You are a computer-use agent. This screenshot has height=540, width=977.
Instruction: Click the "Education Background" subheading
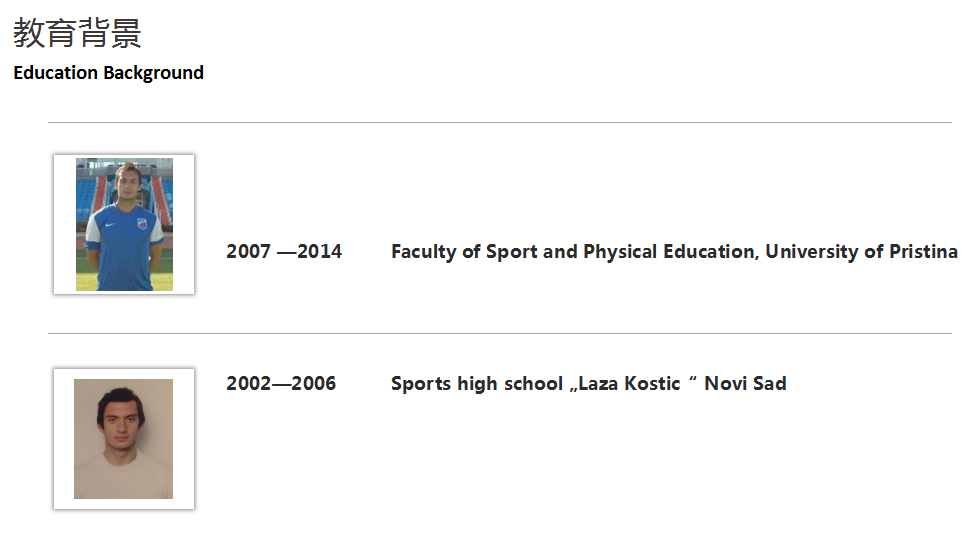108,73
